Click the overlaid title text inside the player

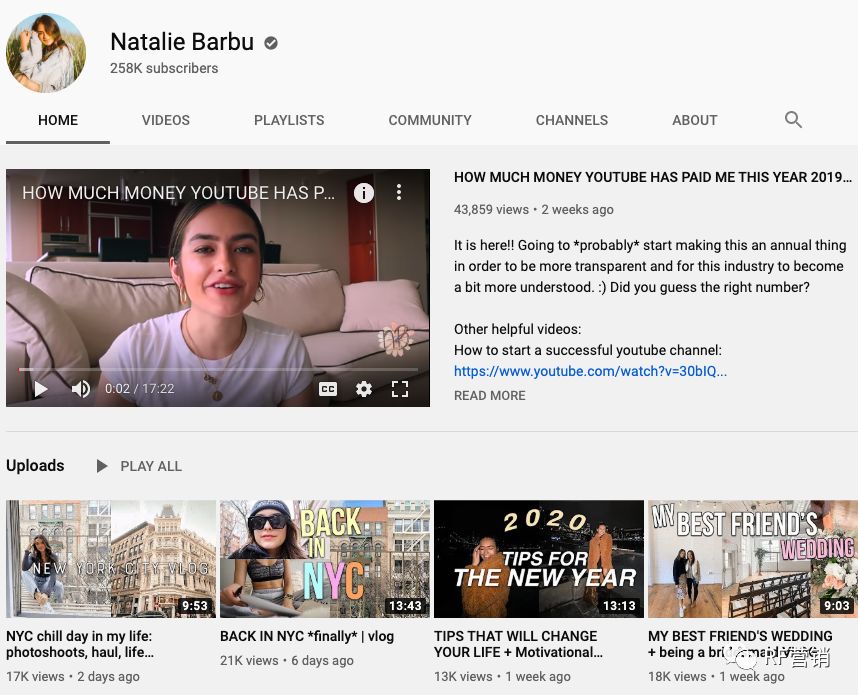coord(178,193)
